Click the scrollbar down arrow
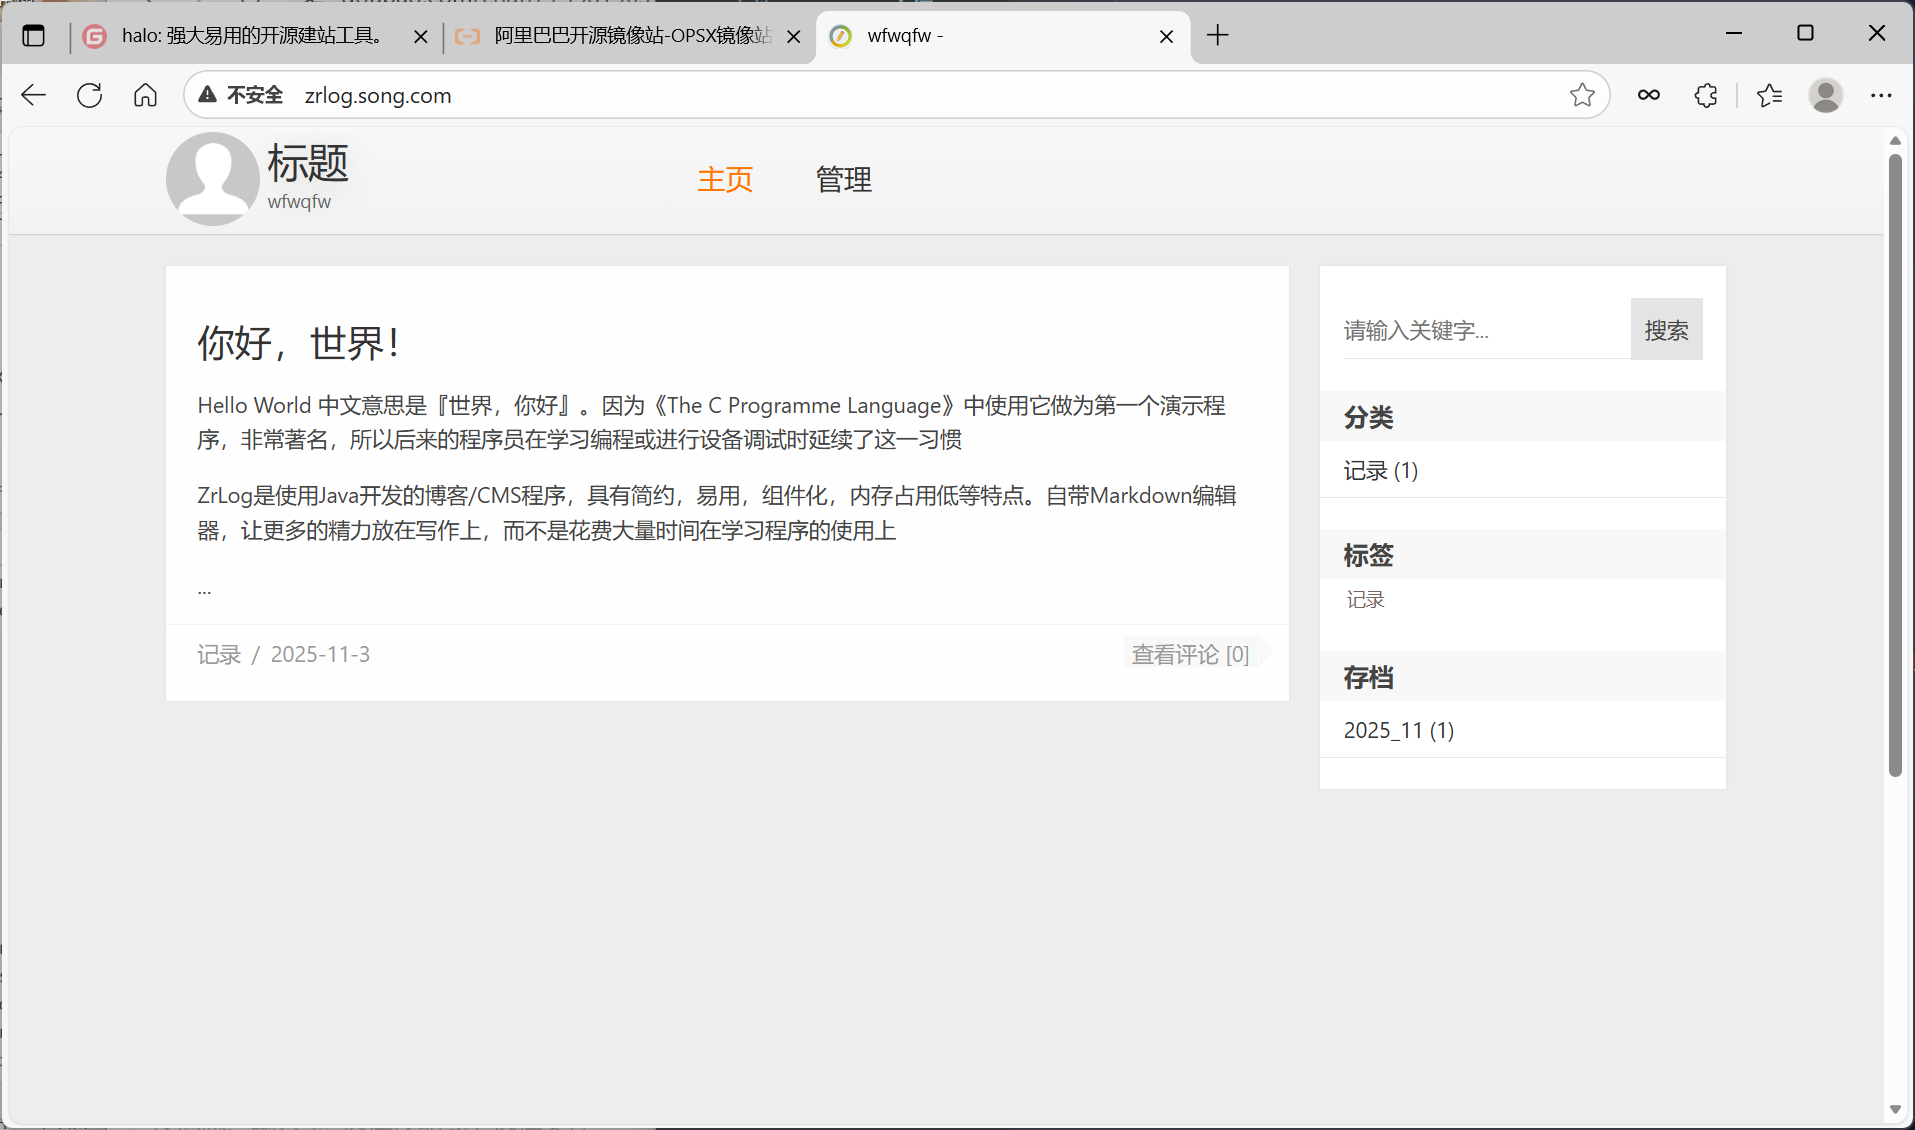This screenshot has width=1915, height=1130. click(x=1895, y=1109)
